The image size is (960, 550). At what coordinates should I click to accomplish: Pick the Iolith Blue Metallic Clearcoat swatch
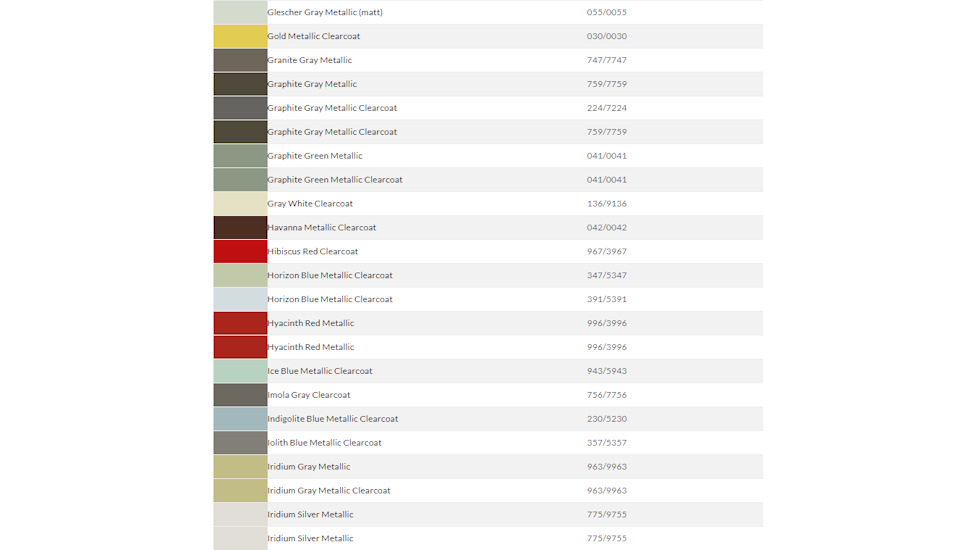240,442
